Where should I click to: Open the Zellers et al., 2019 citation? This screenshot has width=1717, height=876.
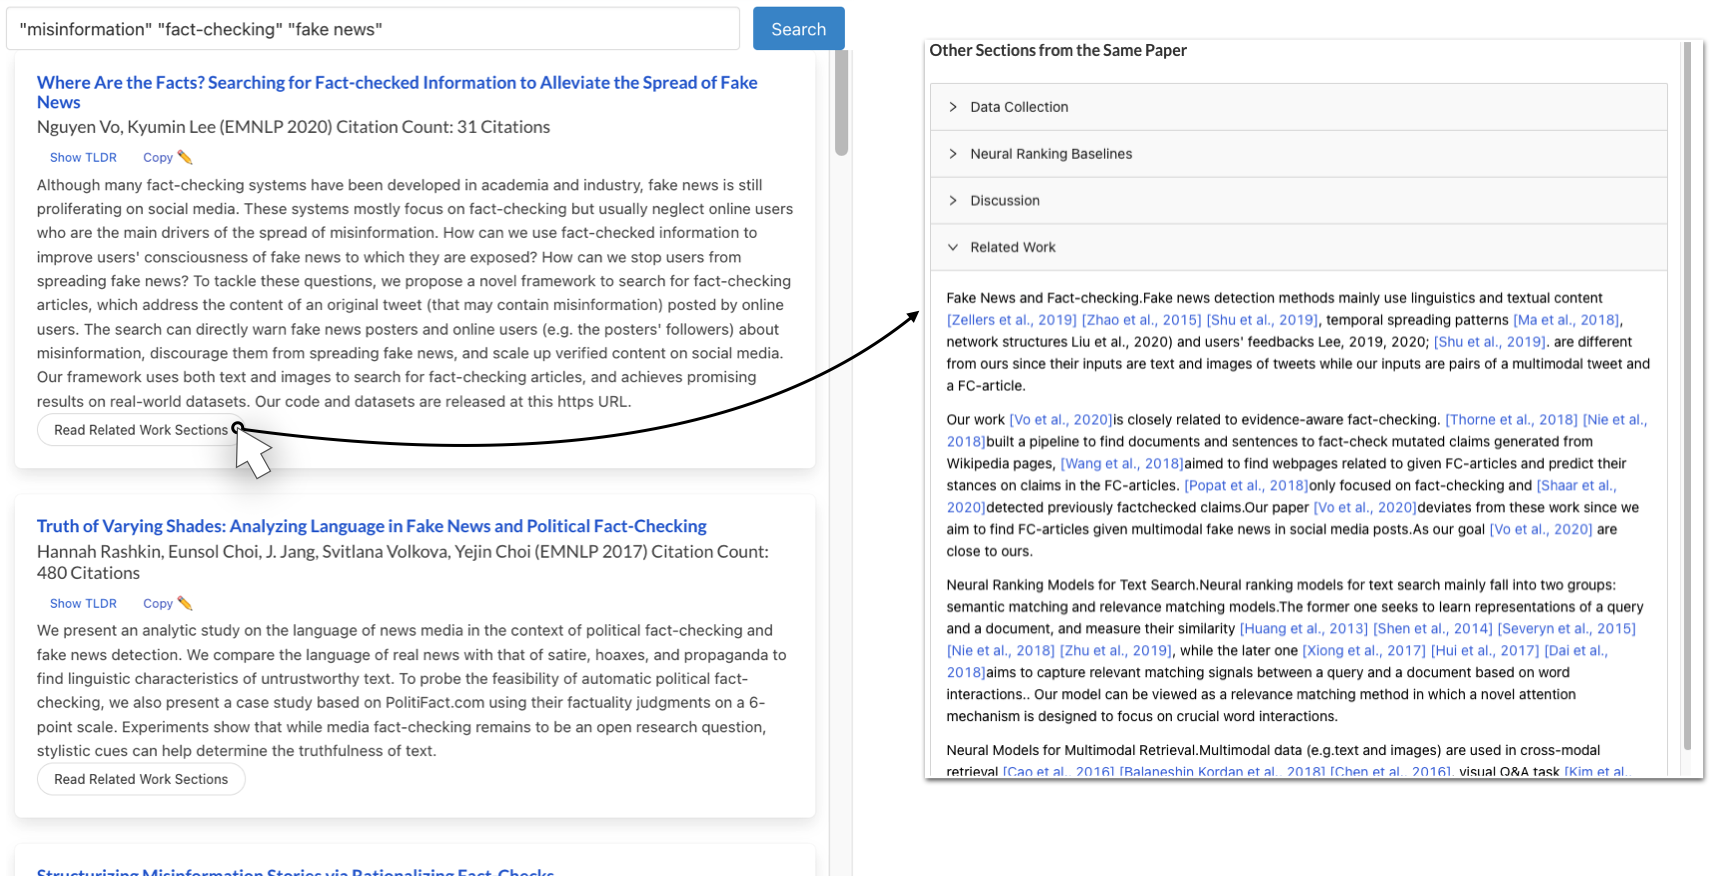[1011, 320]
